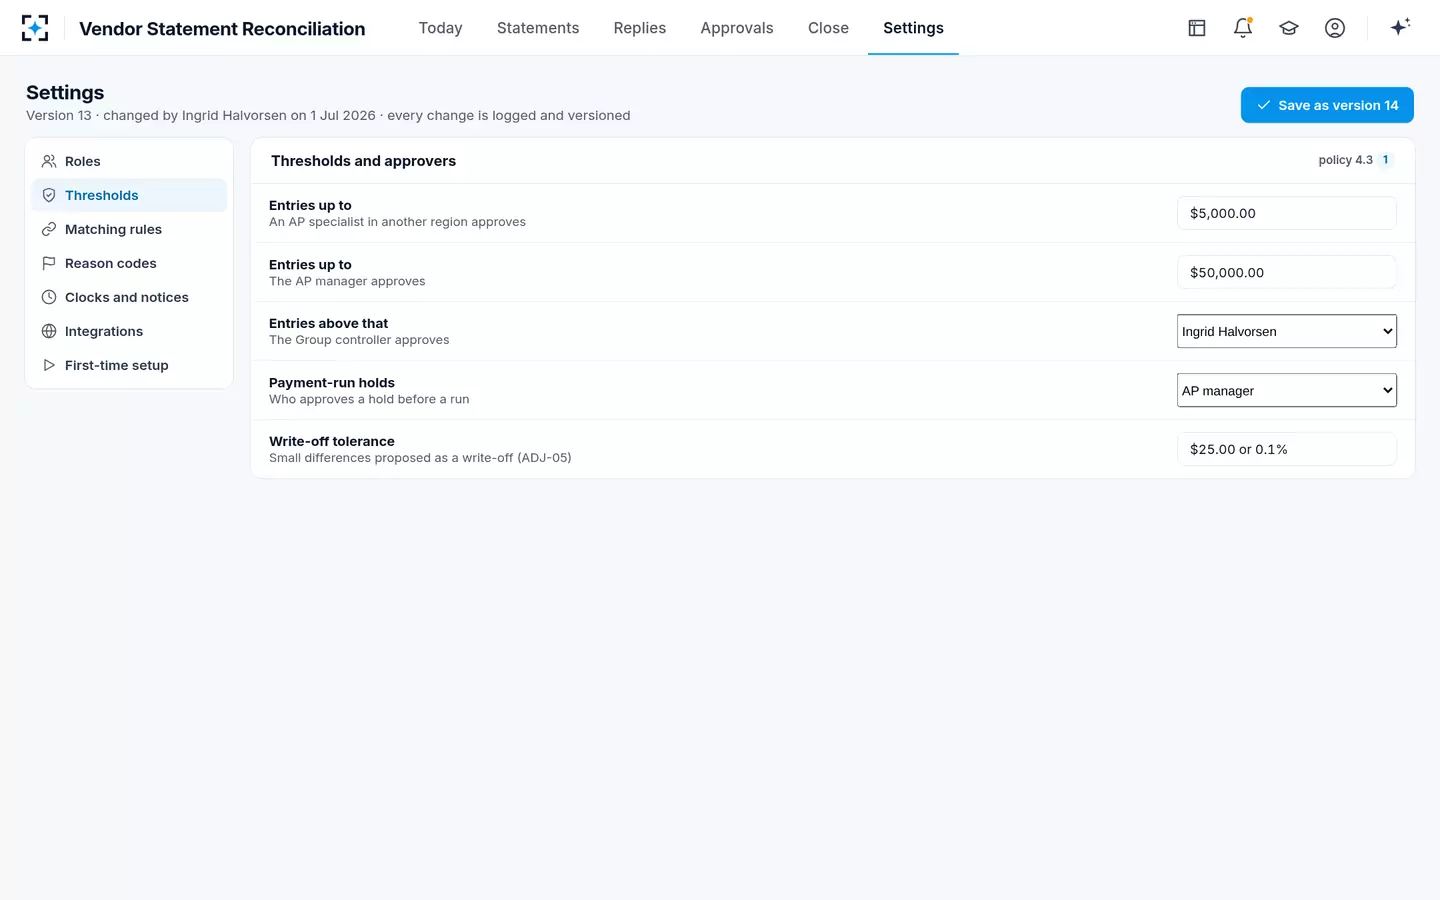Save as version 14
This screenshot has width=1440, height=900.
coord(1327,105)
